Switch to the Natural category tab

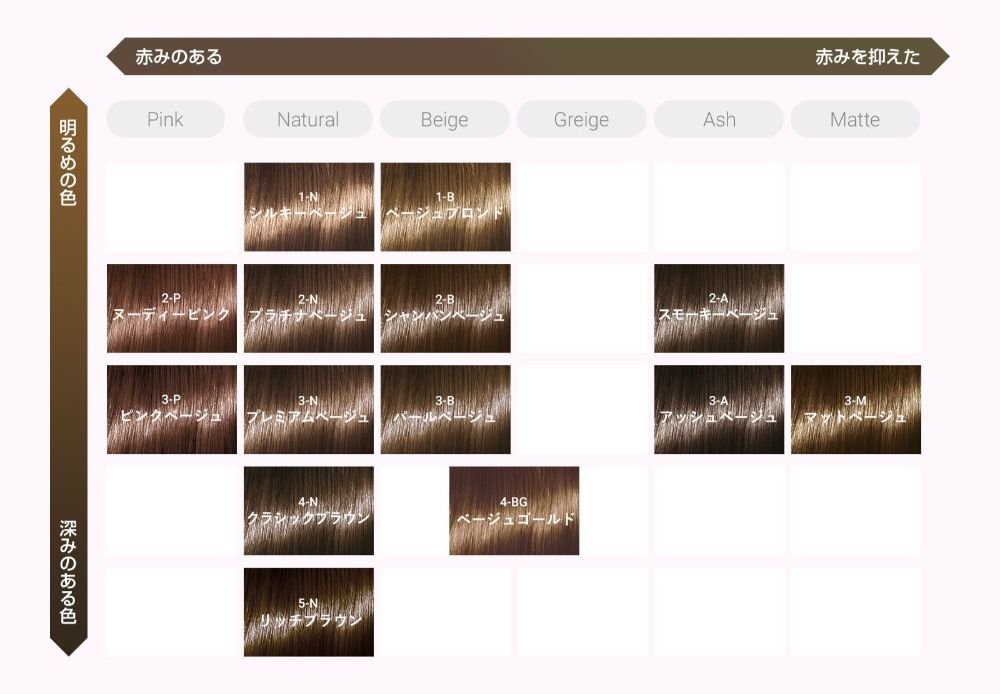(x=308, y=119)
